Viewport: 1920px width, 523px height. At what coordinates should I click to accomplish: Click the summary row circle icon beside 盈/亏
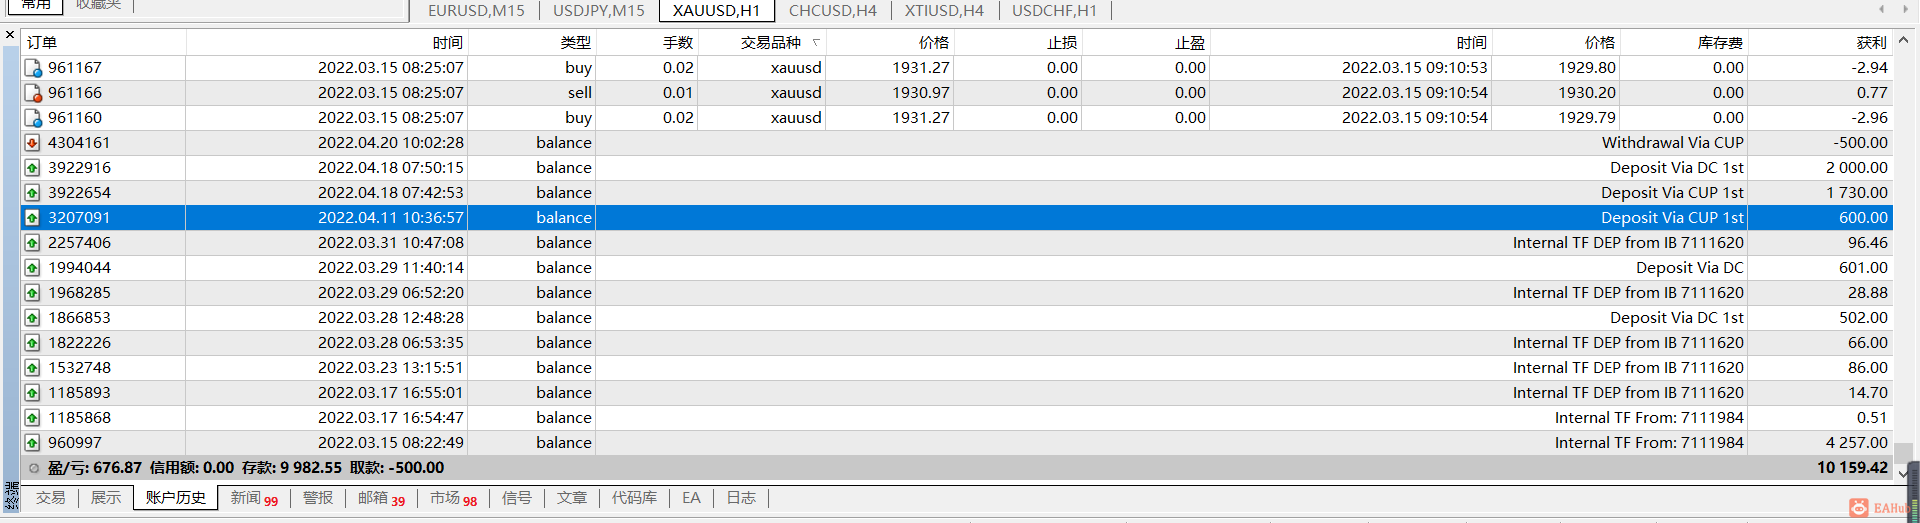34,468
